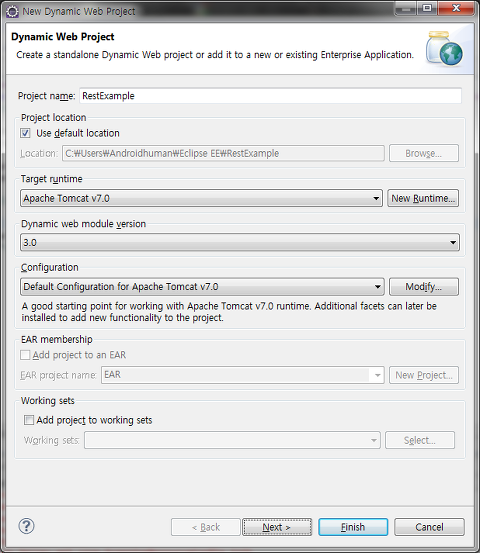Image resolution: width=480 pixels, height=553 pixels.
Task: Close the dialog using the red X
Action: (x=456, y=8)
